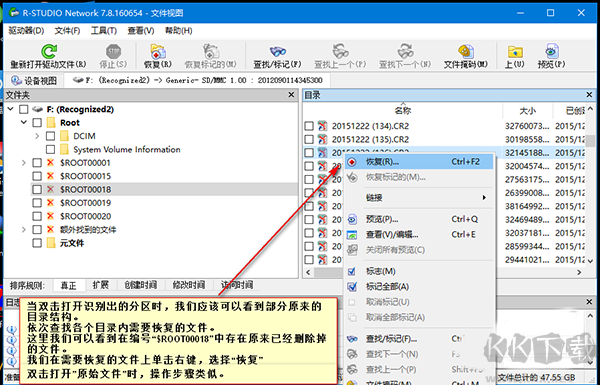600x385 pixels.
Task: Check the Root folder checkbox
Action: pos(37,123)
